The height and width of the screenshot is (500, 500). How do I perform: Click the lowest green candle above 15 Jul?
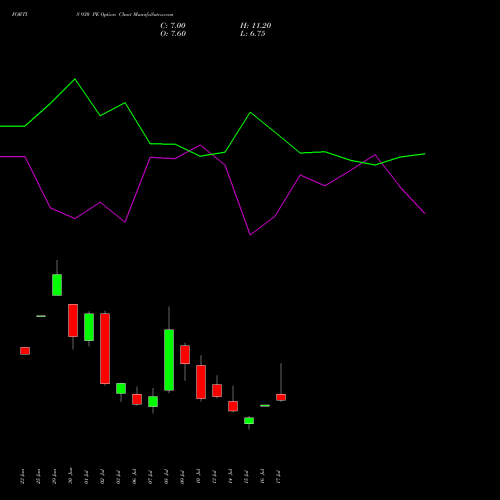coord(249,421)
